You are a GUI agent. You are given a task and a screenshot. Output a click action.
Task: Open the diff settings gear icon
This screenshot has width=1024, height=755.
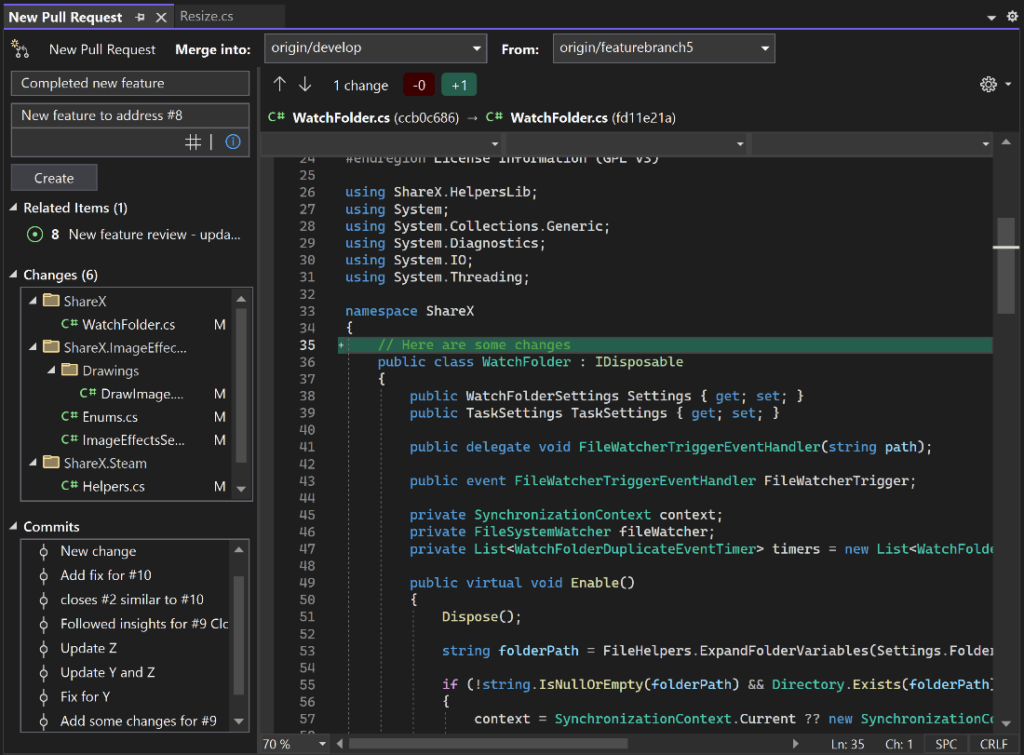click(x=988, y=84)
